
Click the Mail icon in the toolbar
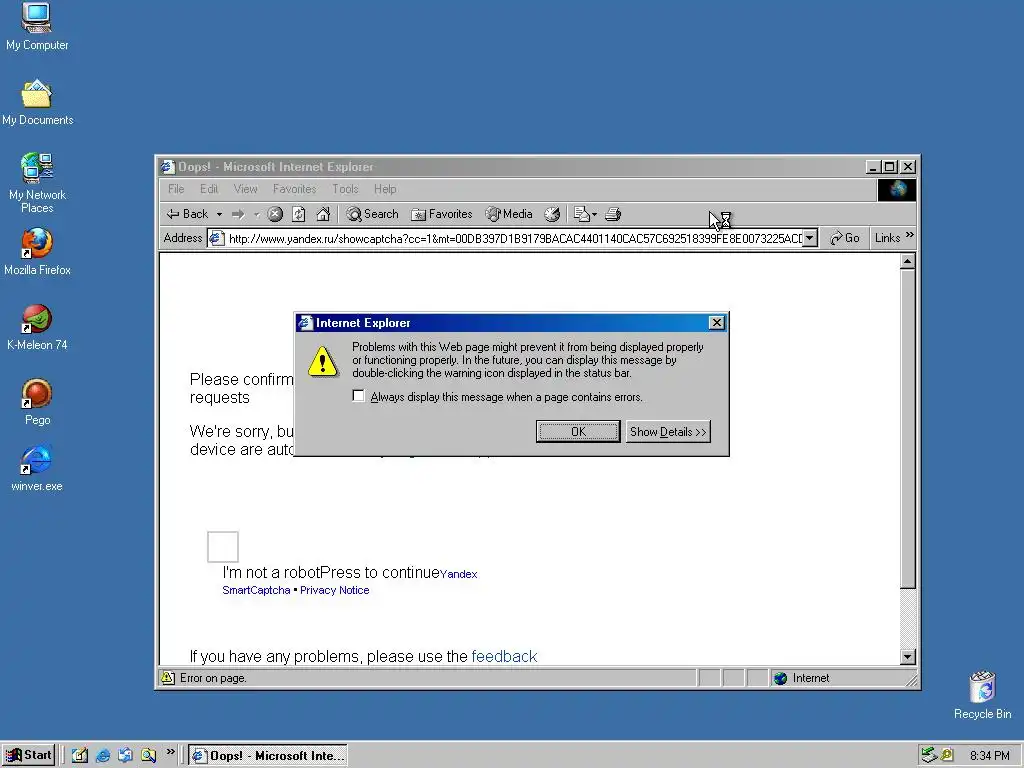pos(581,214)
